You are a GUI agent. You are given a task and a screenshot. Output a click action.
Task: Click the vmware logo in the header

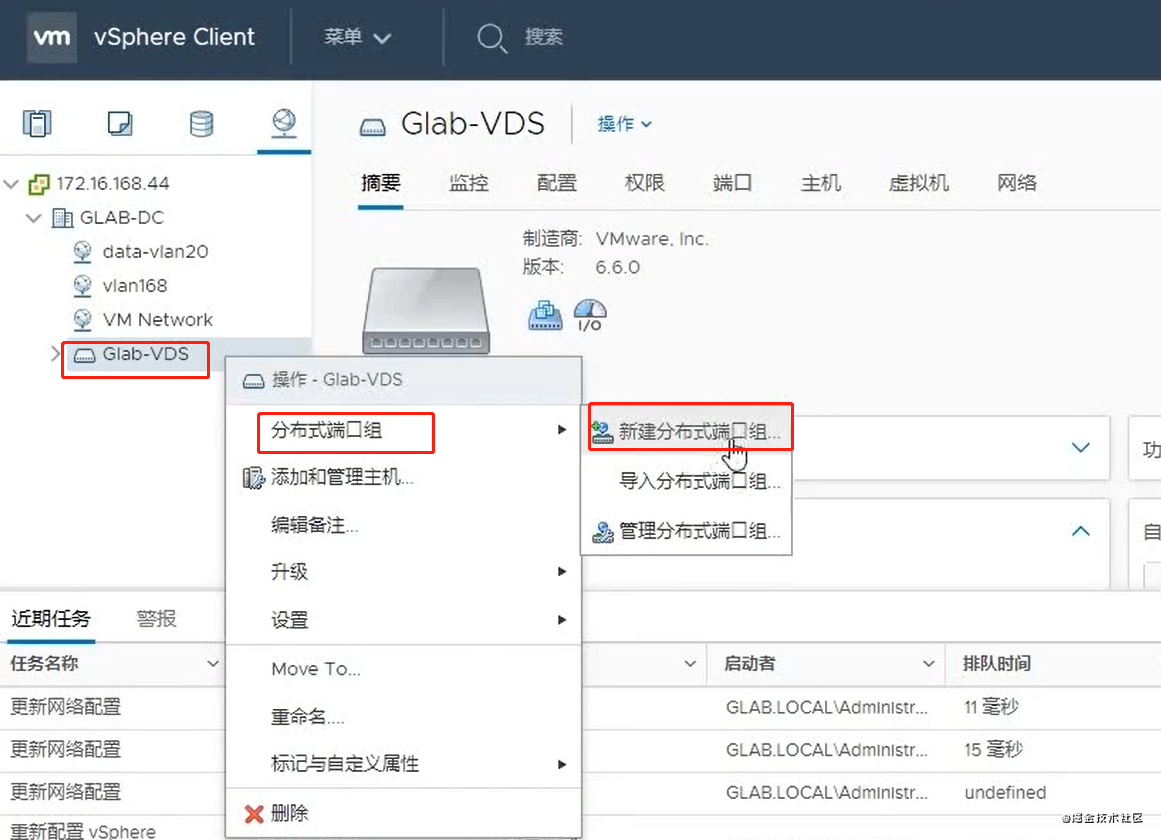coord(52,37)
